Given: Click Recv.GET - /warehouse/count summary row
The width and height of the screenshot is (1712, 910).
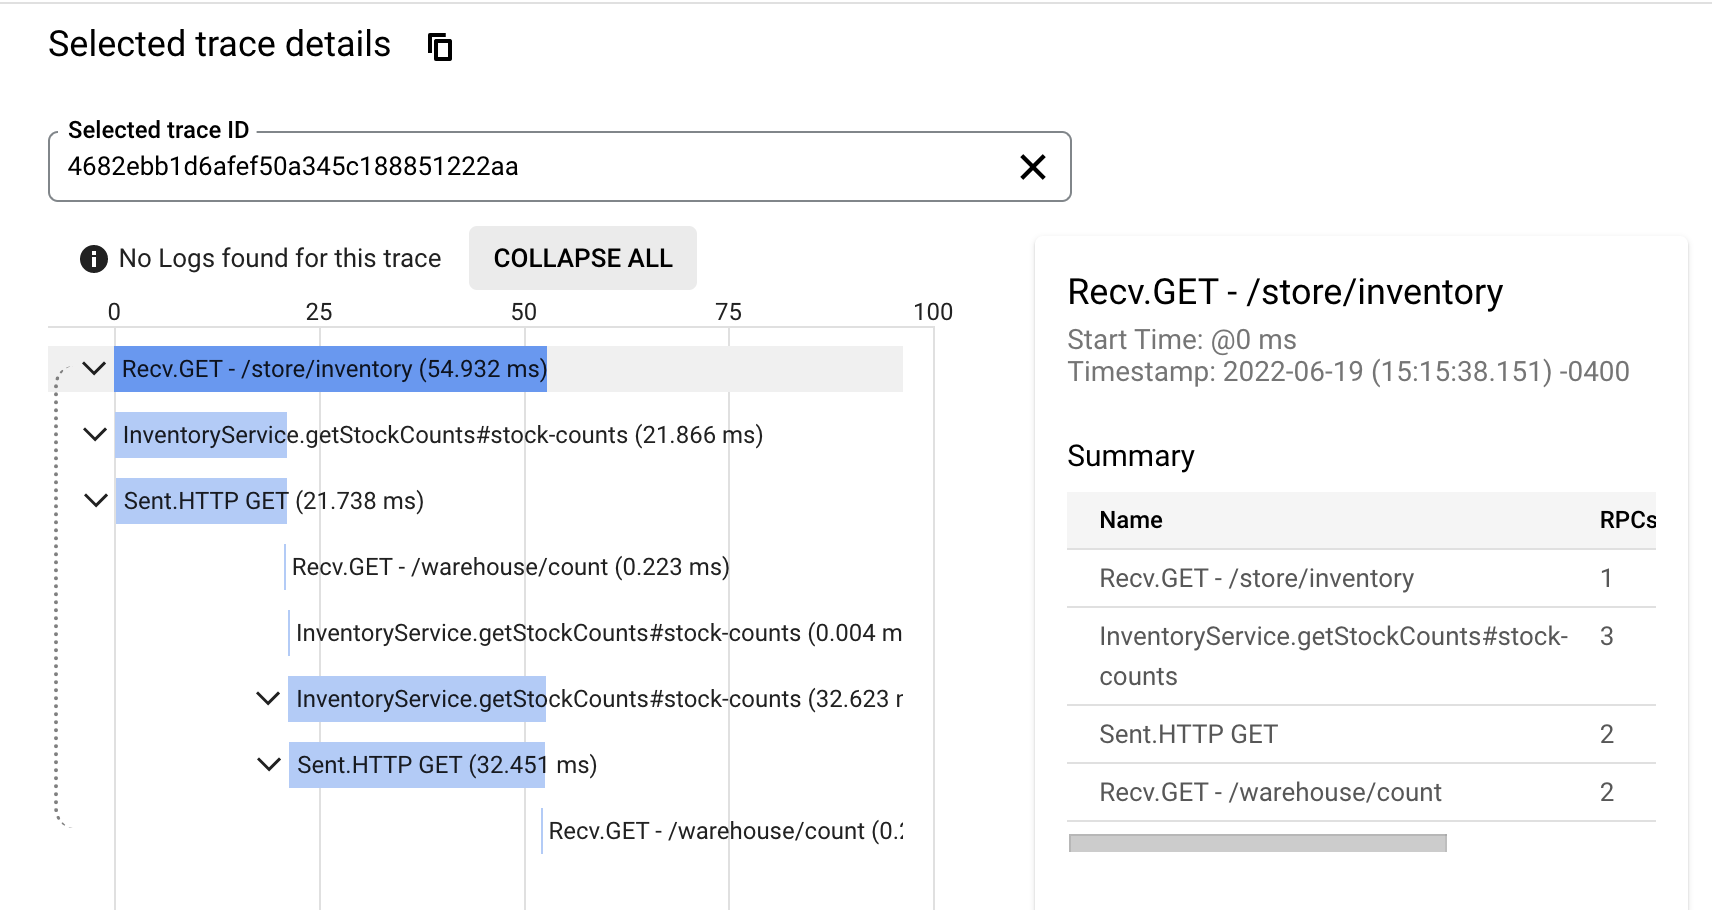Looking at the screenshot, I should click(1361, 792).
